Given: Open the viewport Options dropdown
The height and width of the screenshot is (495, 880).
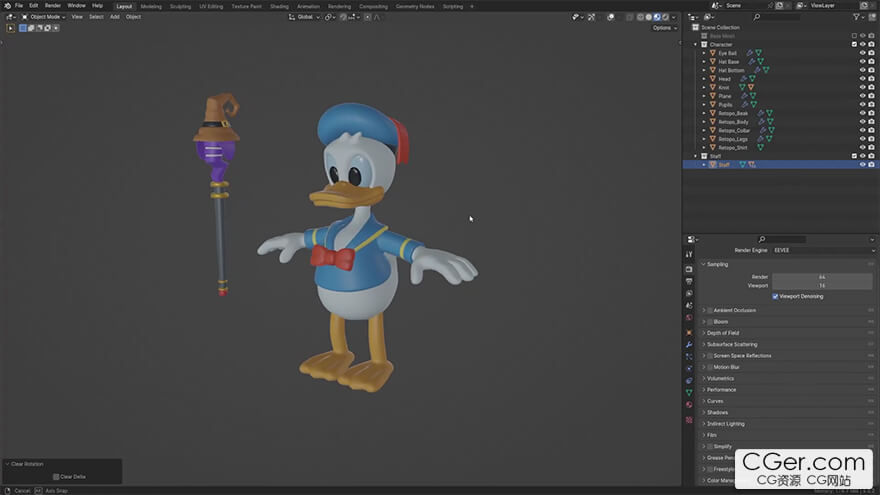Looking at the screenshot, I should click(x=664, y=28).
